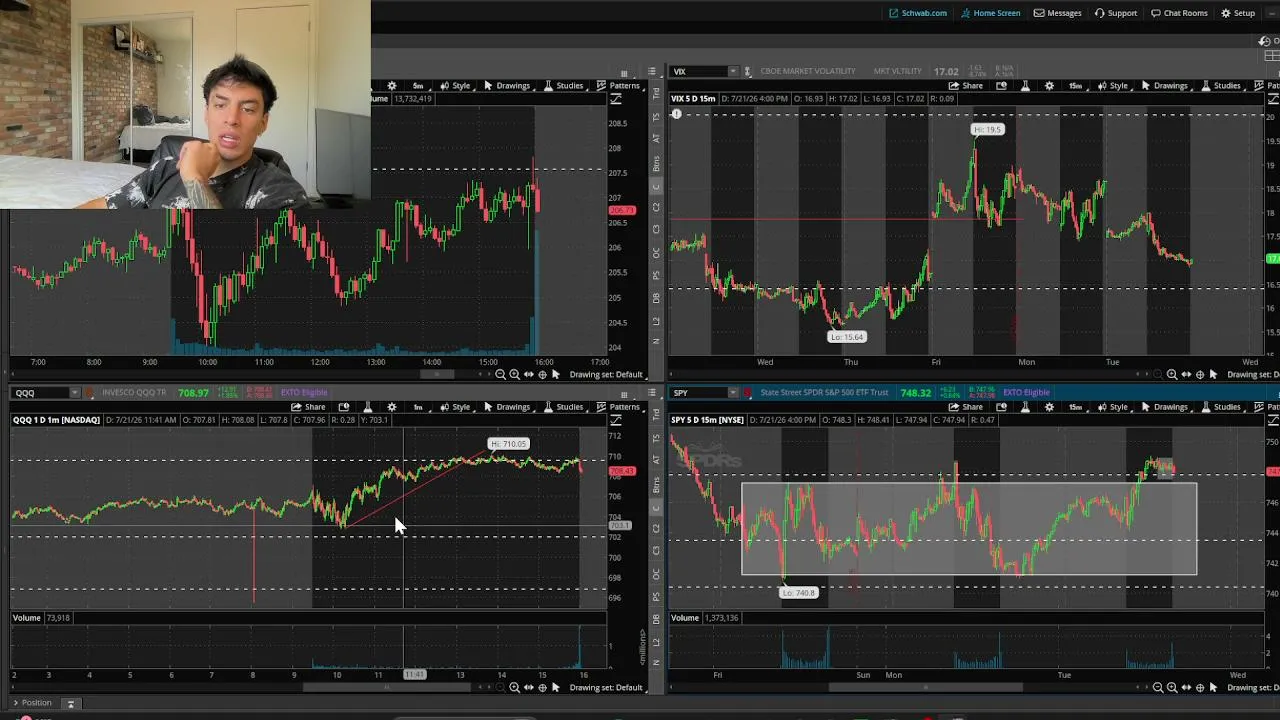Open the Btns side tab of SPY chart
Viewport: 1280px width, 720px height.
point(657,485)
